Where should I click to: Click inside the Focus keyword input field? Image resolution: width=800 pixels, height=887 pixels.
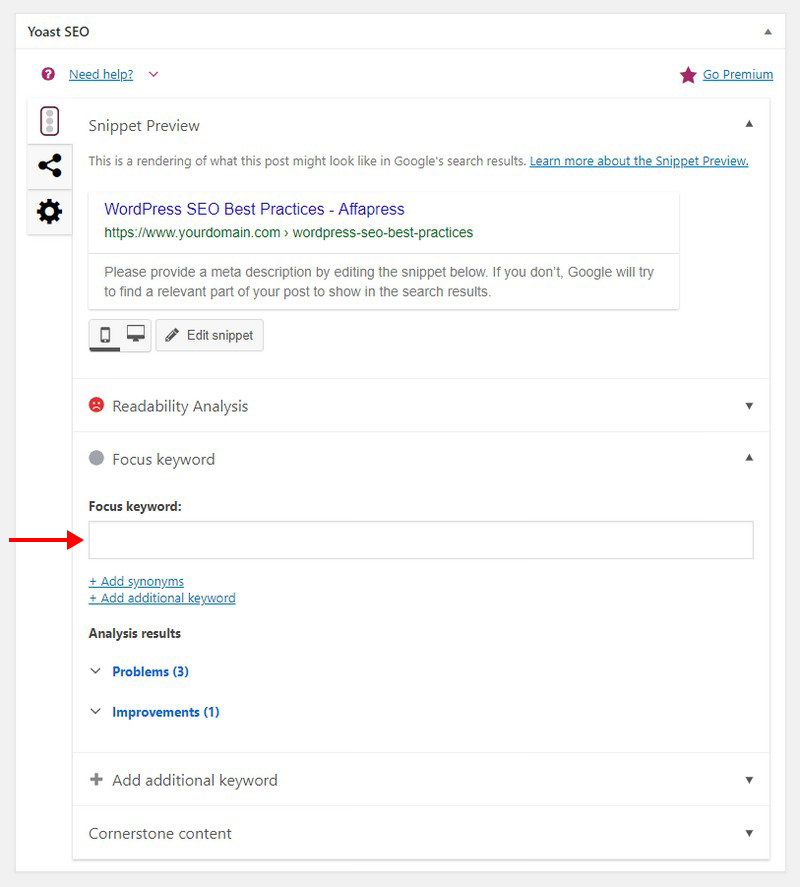[420, 540]
